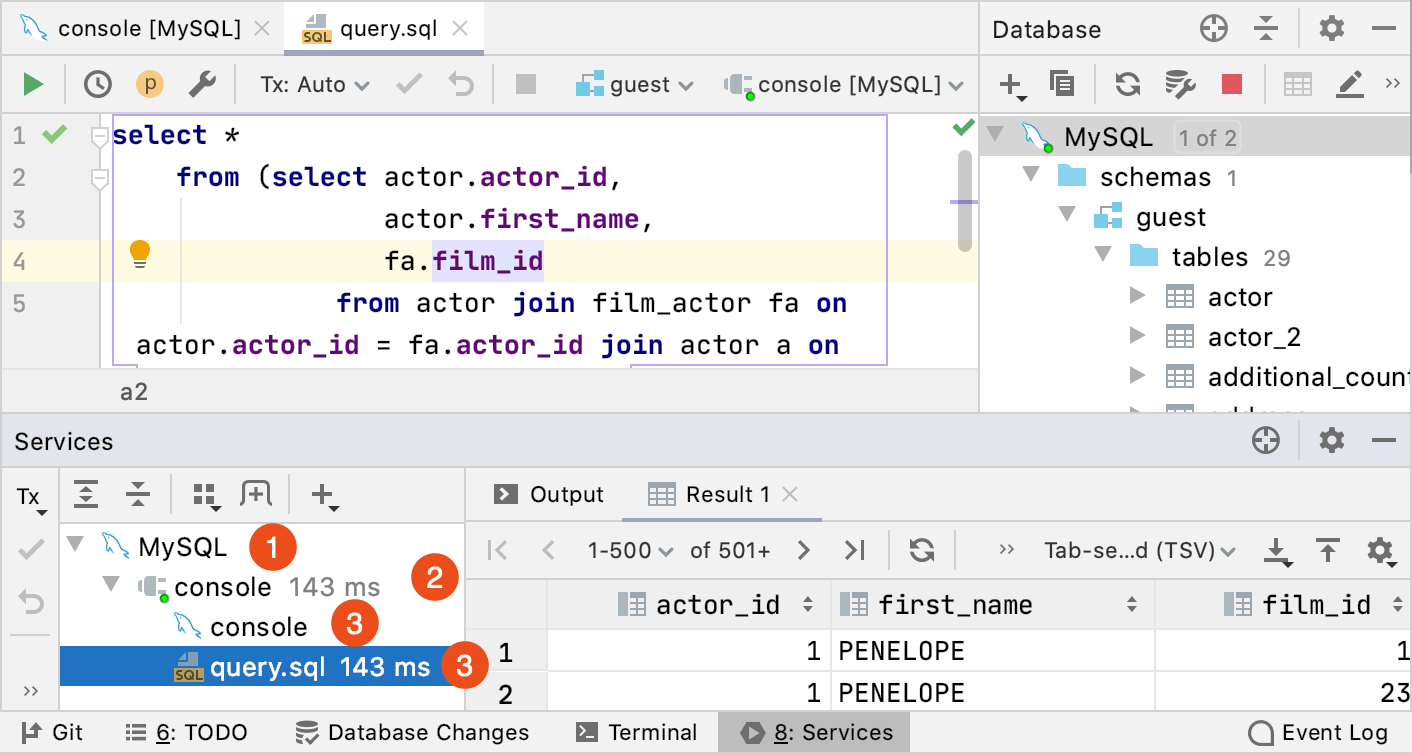
Task: Click the upload arrow icon in results toolbar
Action: (x=1327, y=549)
